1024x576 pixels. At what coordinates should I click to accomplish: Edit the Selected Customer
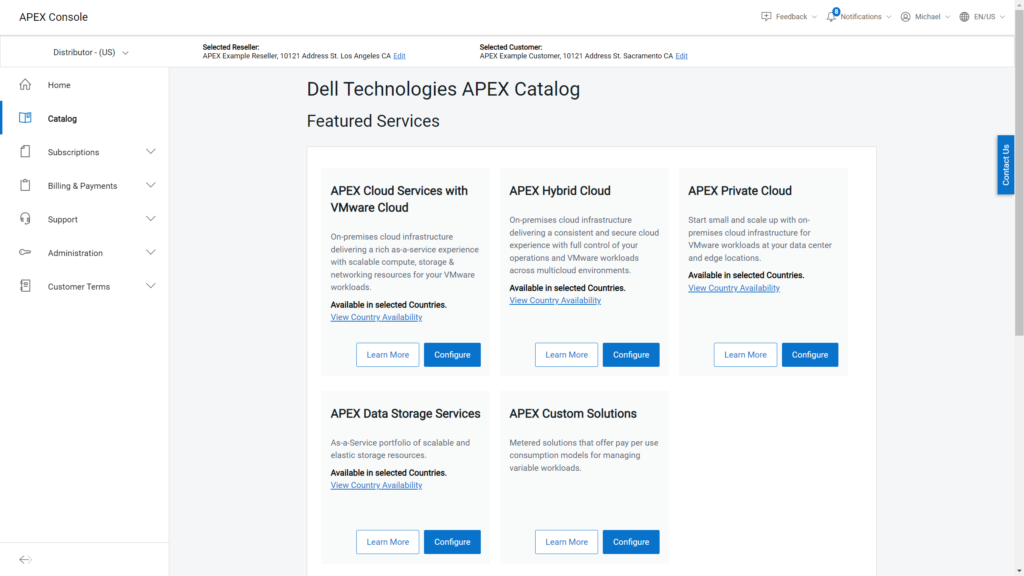[681, 56]
